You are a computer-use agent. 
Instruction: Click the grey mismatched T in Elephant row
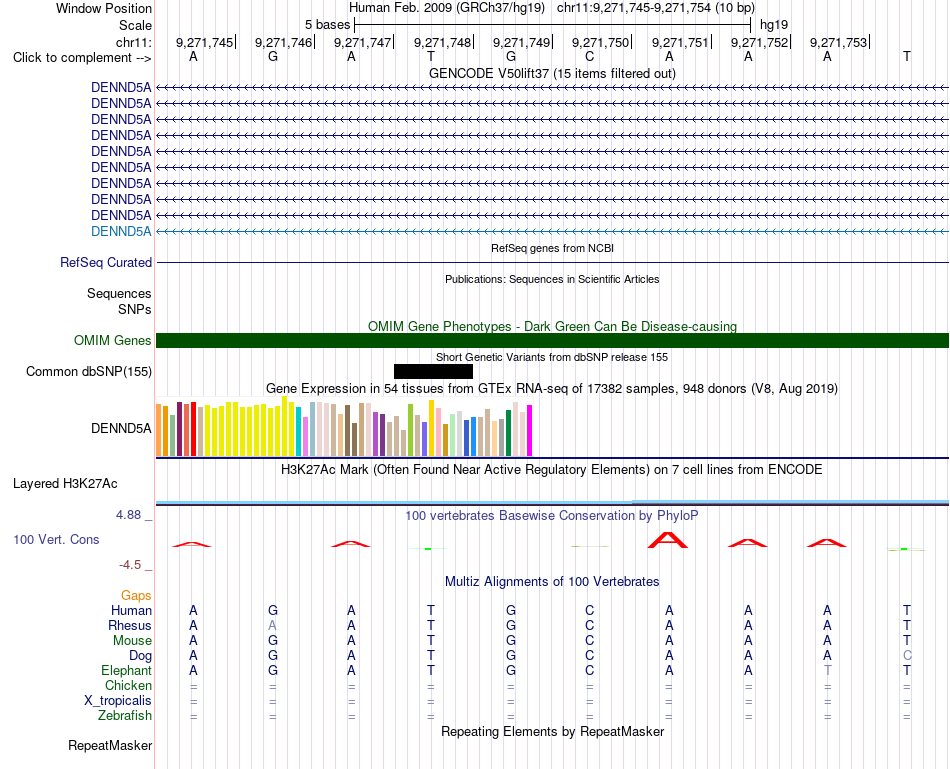[828, 671]
